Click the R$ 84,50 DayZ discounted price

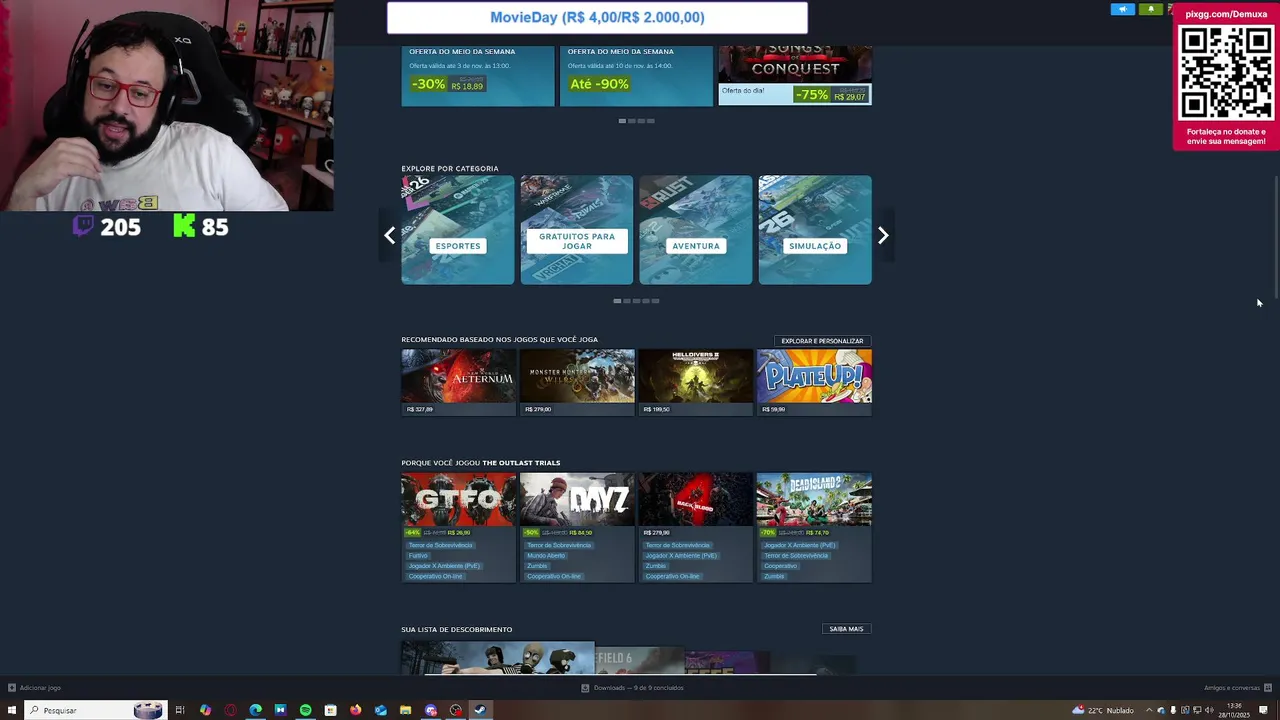point(580,533)
